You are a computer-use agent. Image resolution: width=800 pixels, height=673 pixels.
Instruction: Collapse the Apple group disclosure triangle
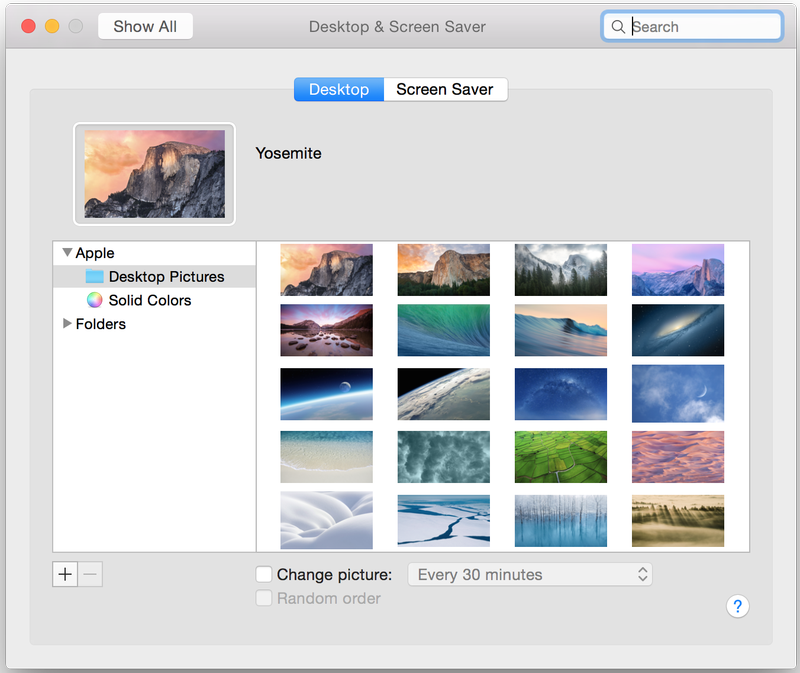(67, 252)
